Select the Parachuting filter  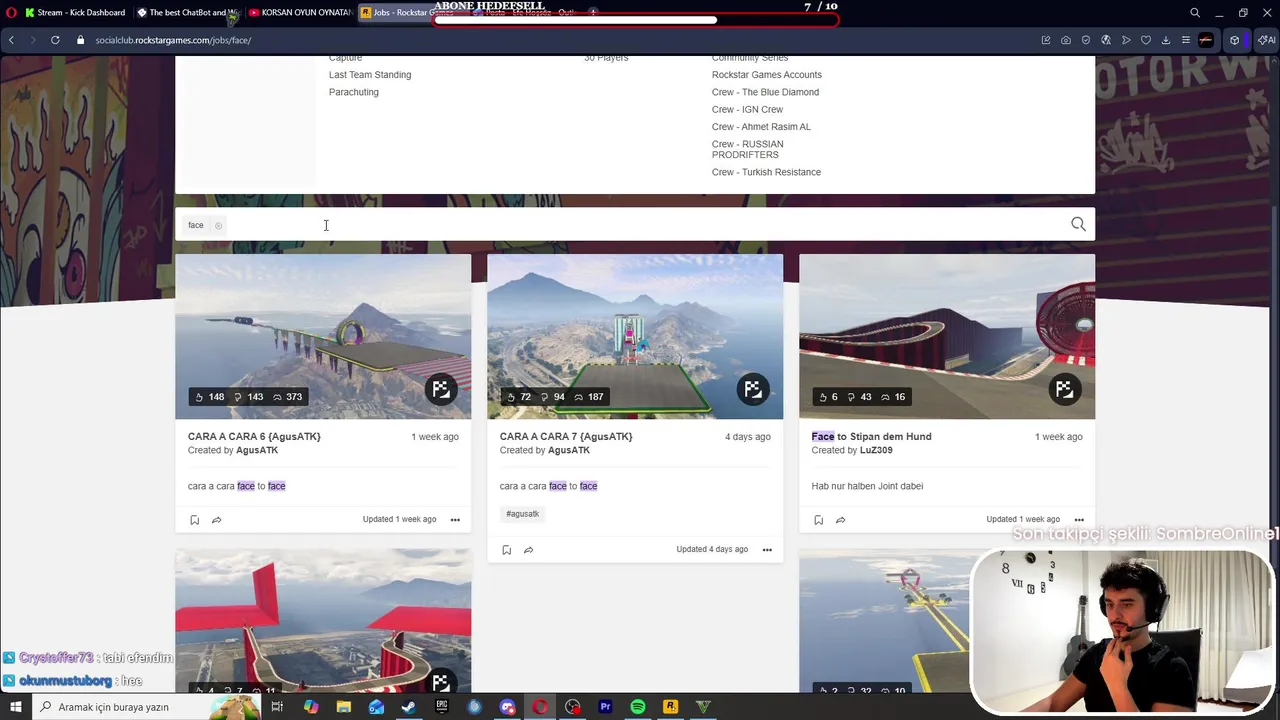(354, 92)
